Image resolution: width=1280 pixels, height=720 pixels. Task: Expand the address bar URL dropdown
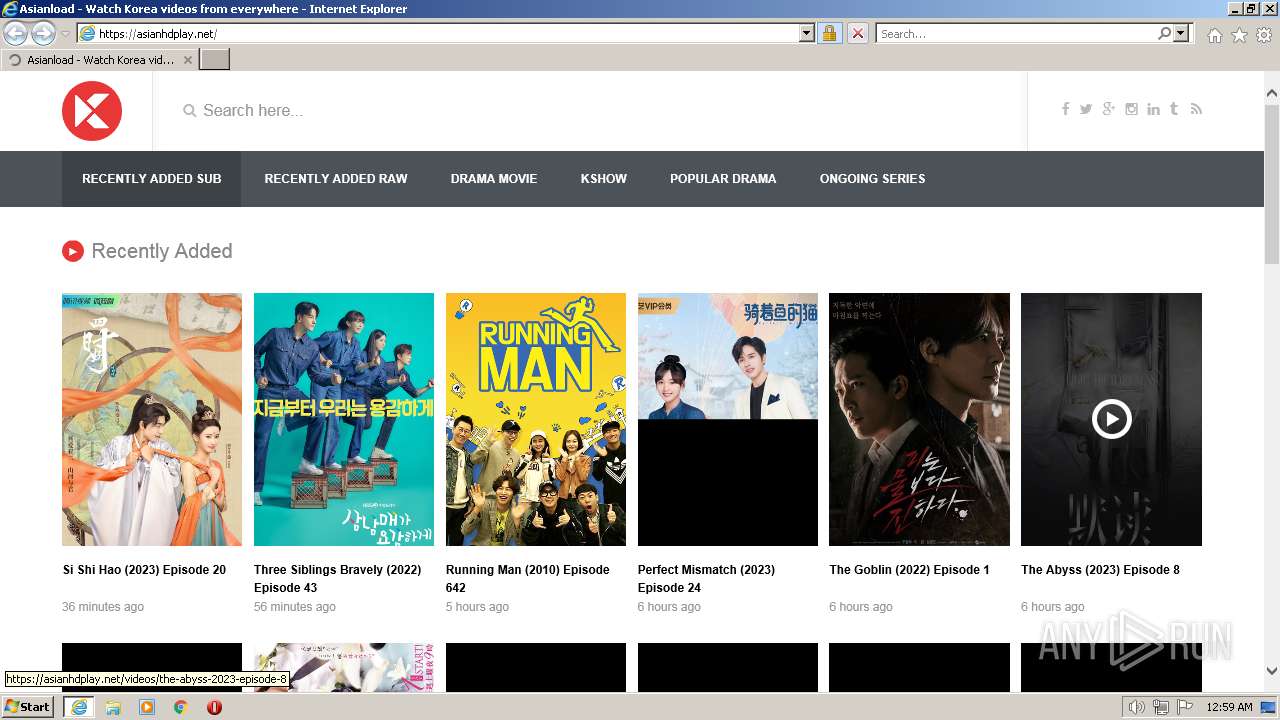pos(807,34)
